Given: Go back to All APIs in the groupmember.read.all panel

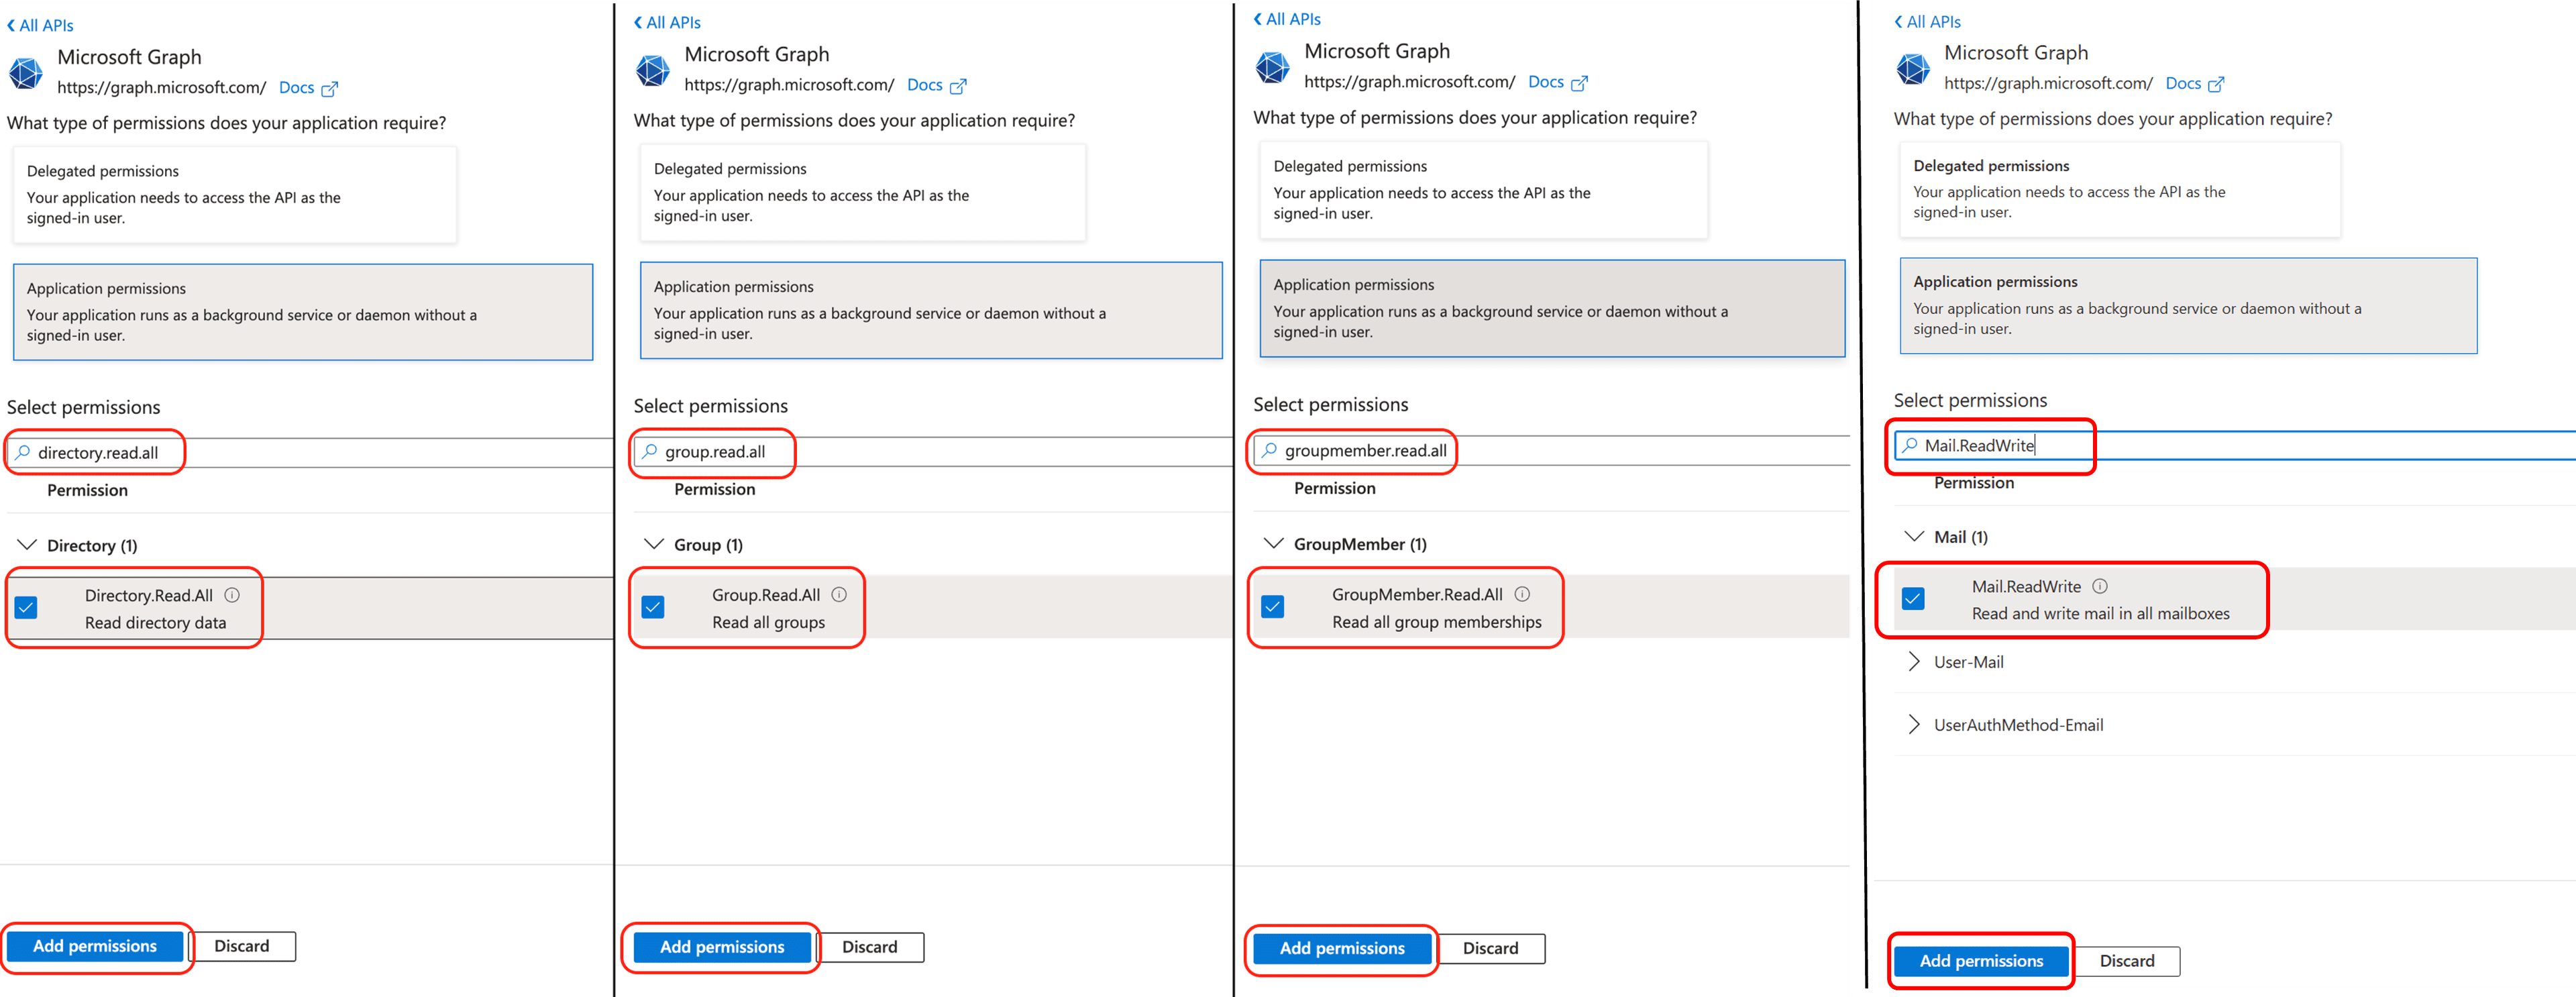Looking at the screenshot, I should point(1287,19).
